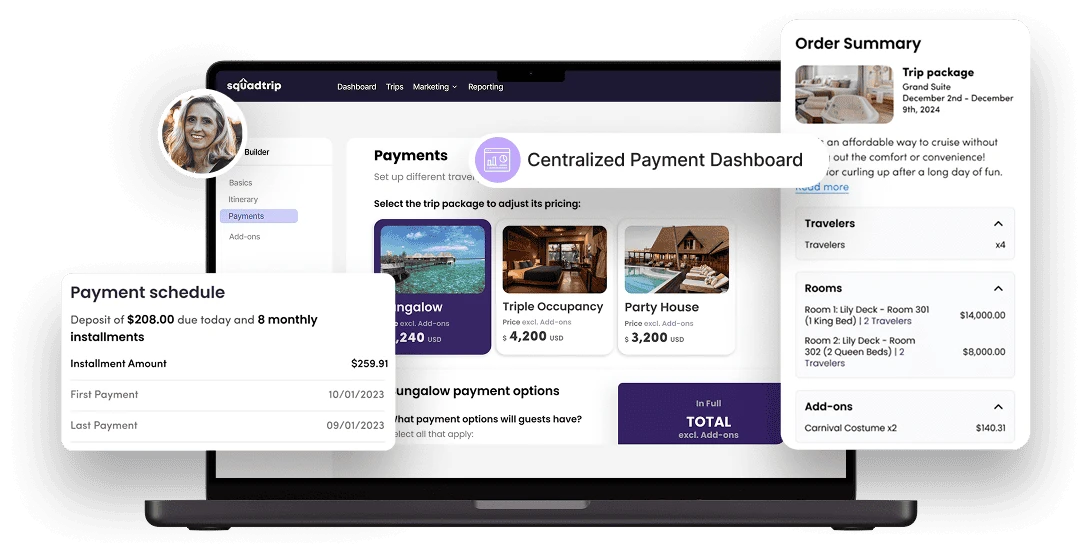Viewport: 1087px width, 552px height.
Task: Click the squadtrip logo
Action: coord(254,86)
